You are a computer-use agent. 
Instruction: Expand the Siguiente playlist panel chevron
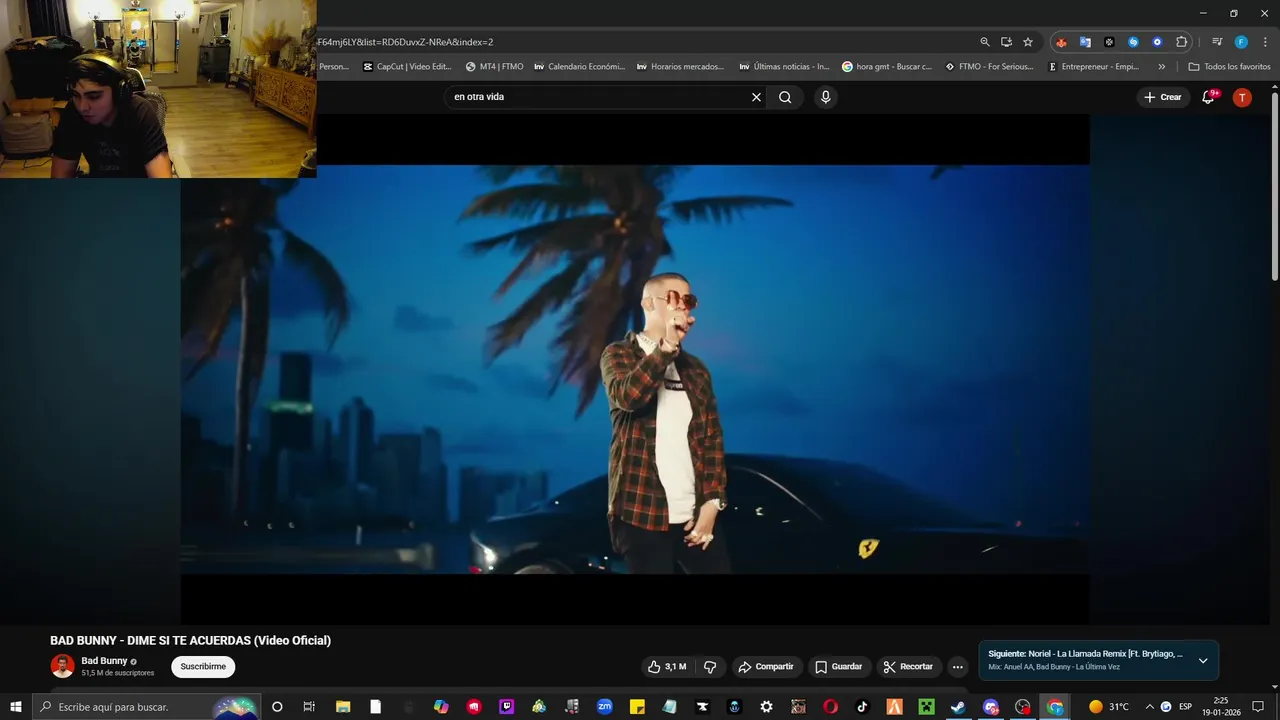point(1203,660)
